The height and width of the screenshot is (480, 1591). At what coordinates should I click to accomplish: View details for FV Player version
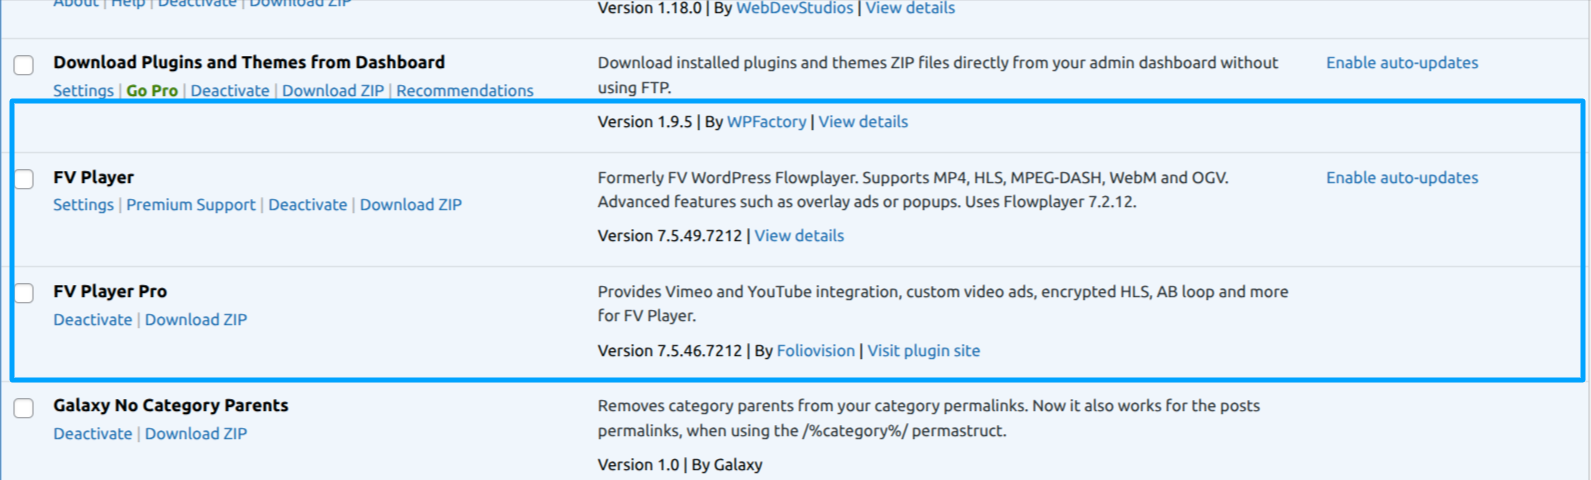pyautogui.click(x=798, y=236)
